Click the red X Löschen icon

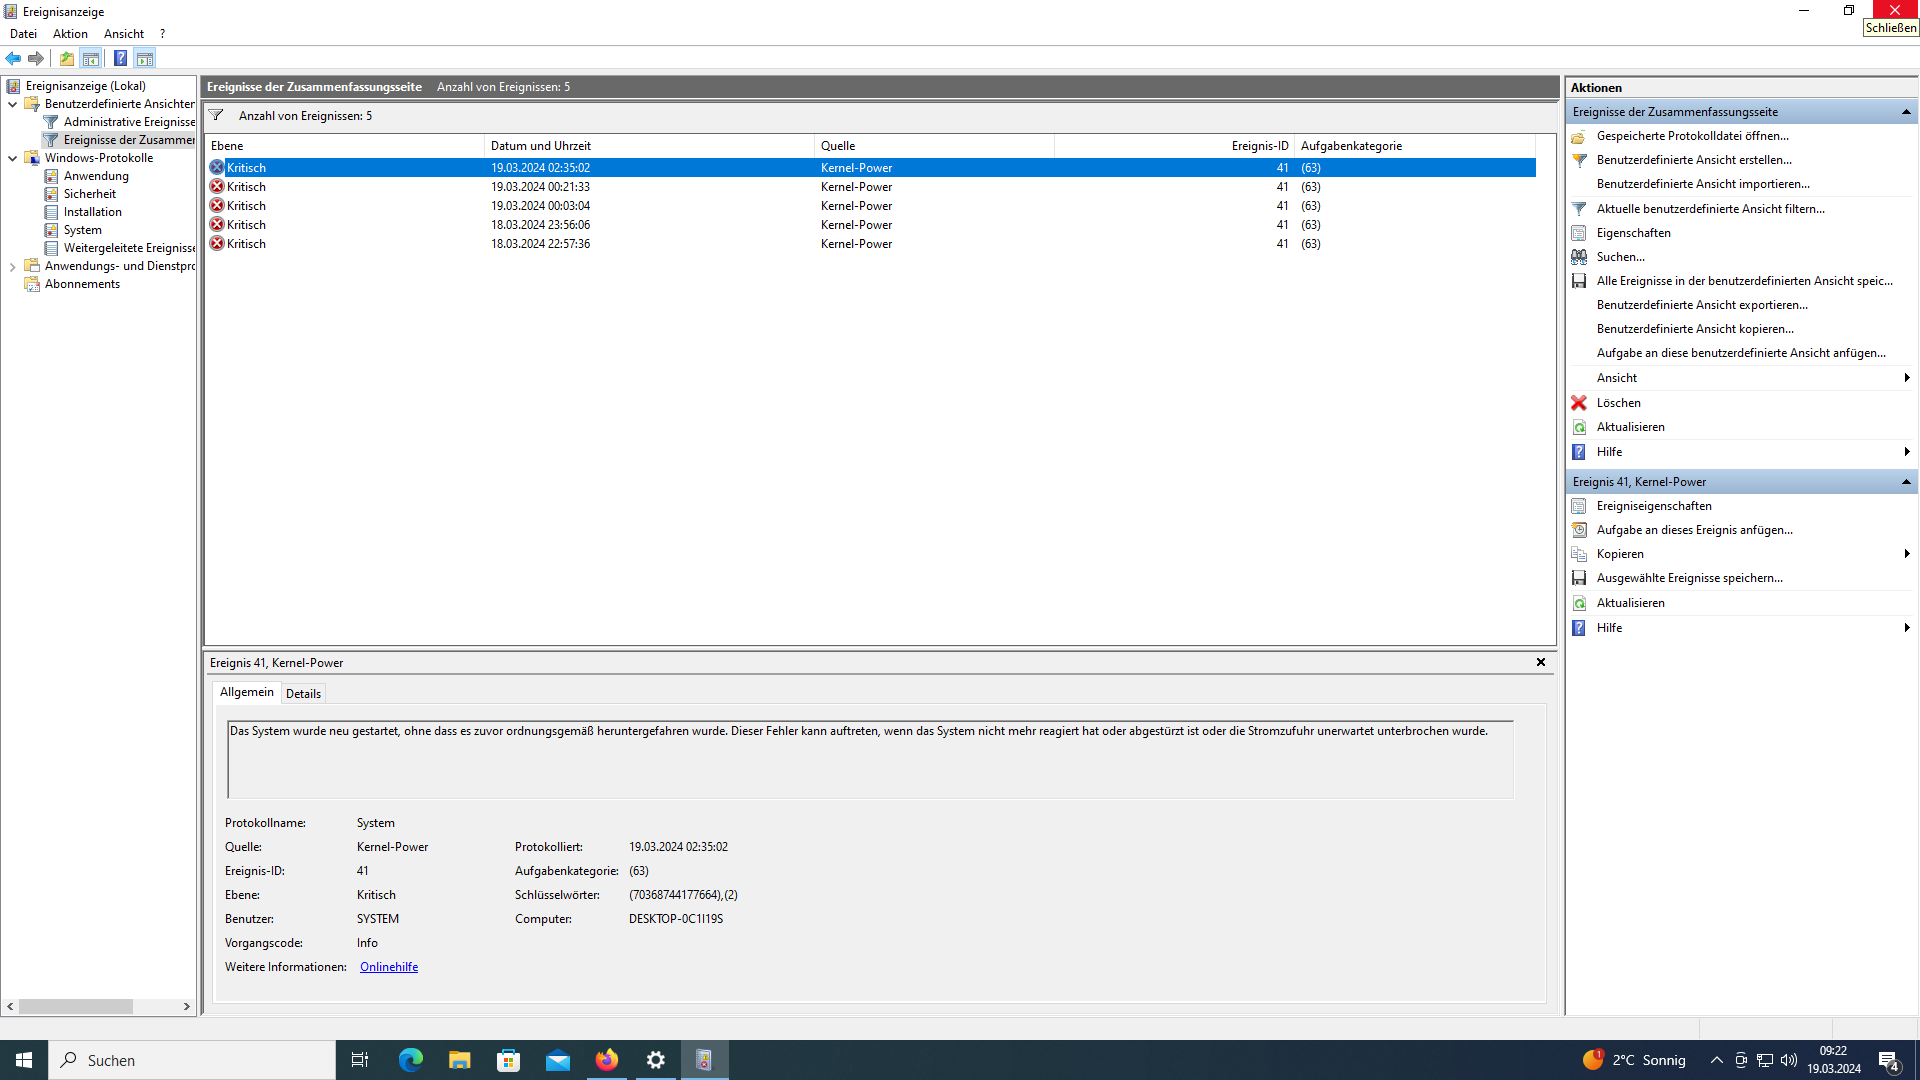click(1579, 403)
